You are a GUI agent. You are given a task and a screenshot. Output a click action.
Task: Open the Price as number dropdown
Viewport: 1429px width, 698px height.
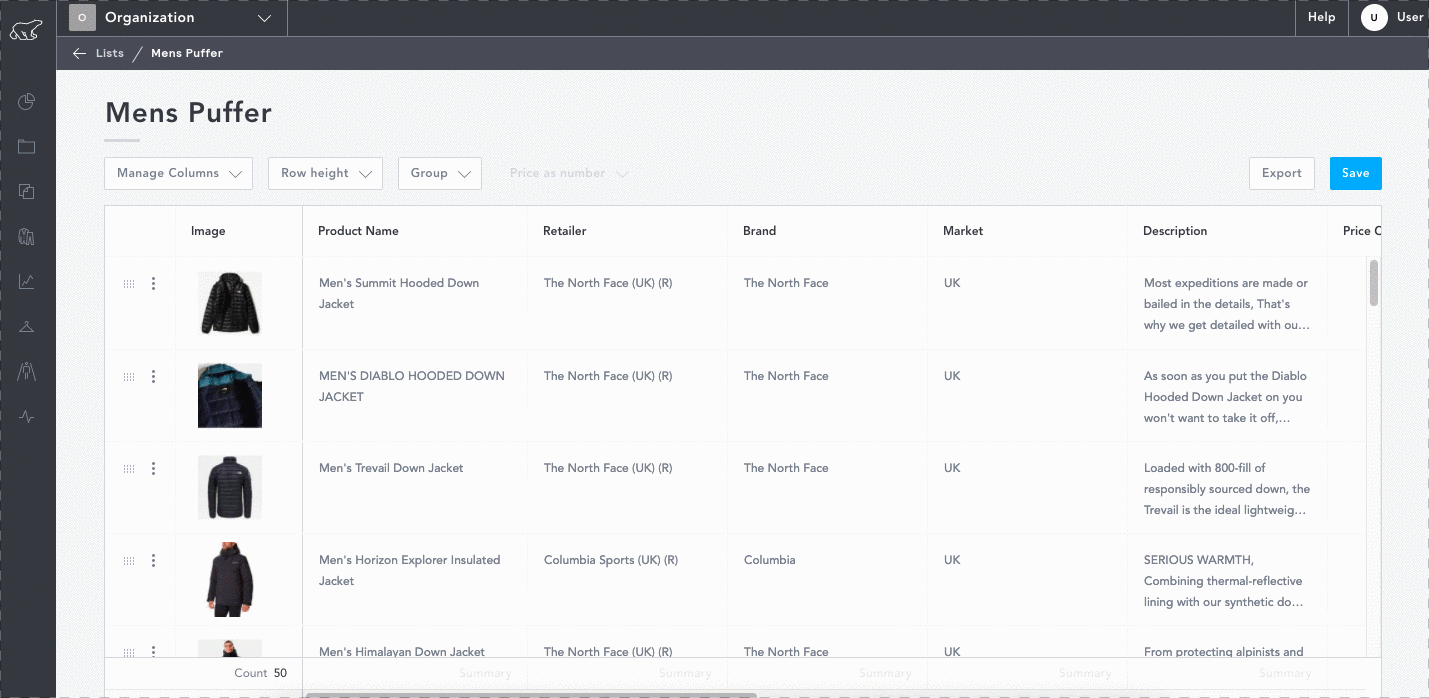569,173
